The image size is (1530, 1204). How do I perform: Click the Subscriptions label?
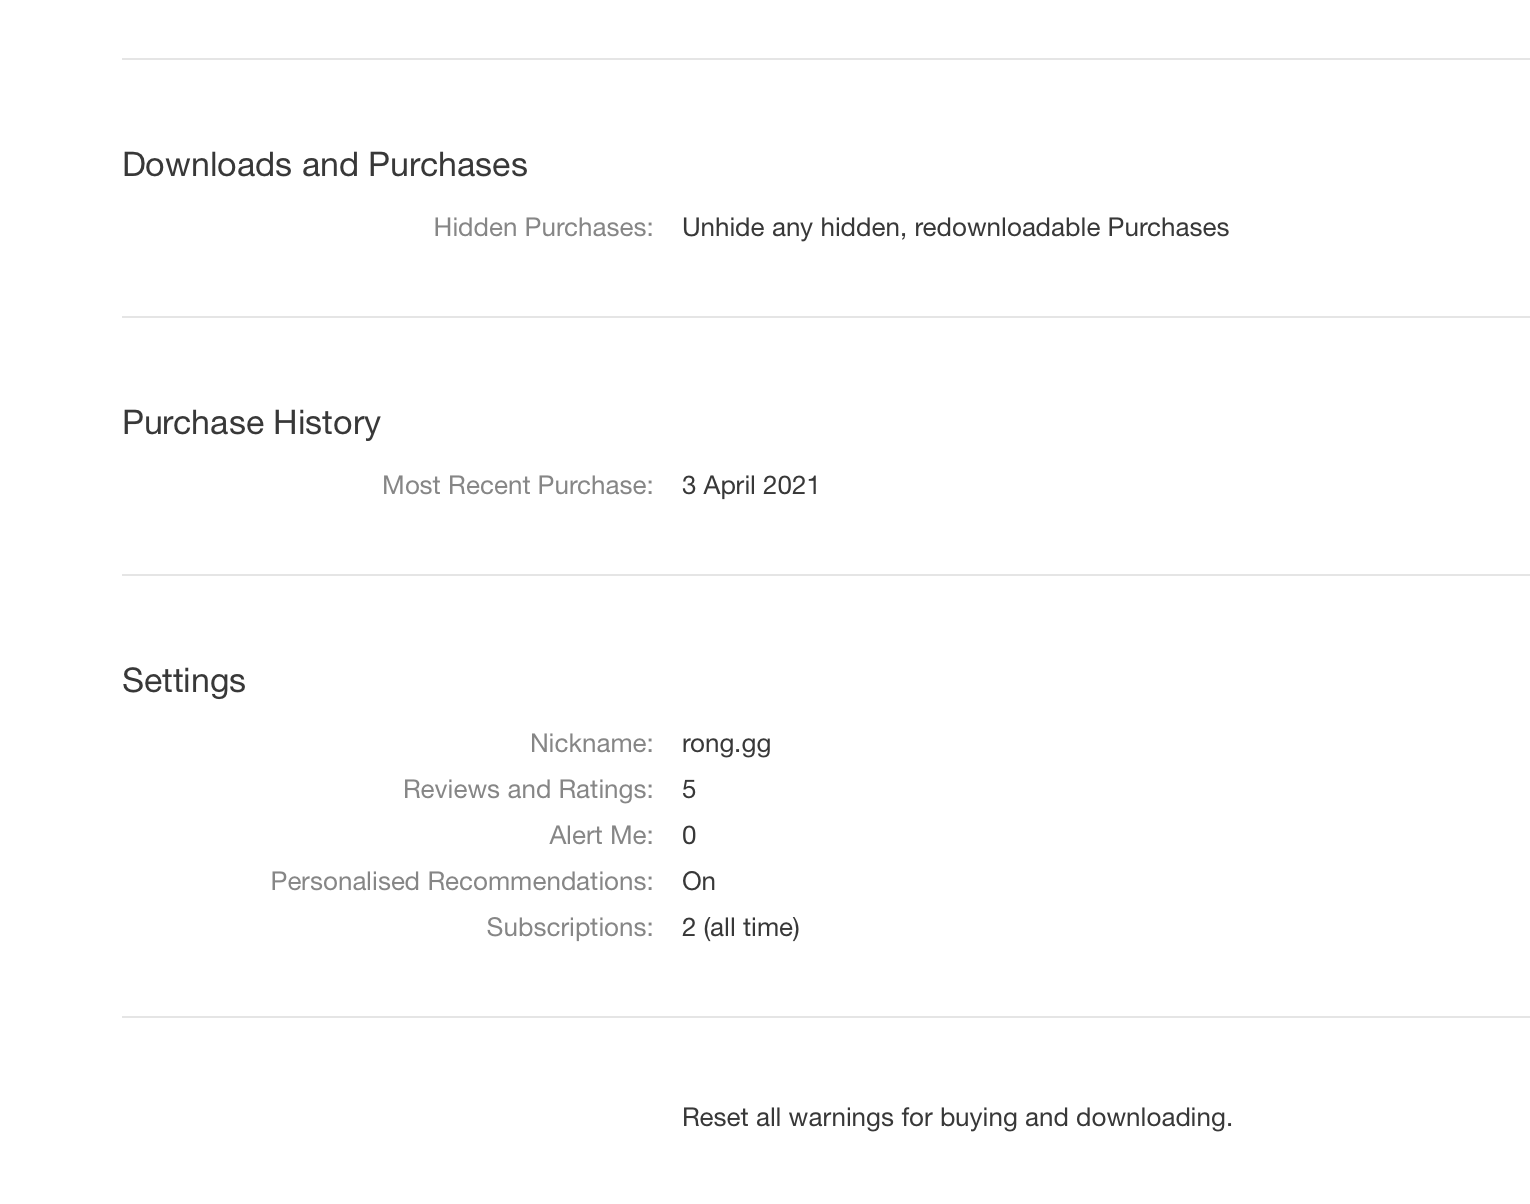tap(569, 928)
